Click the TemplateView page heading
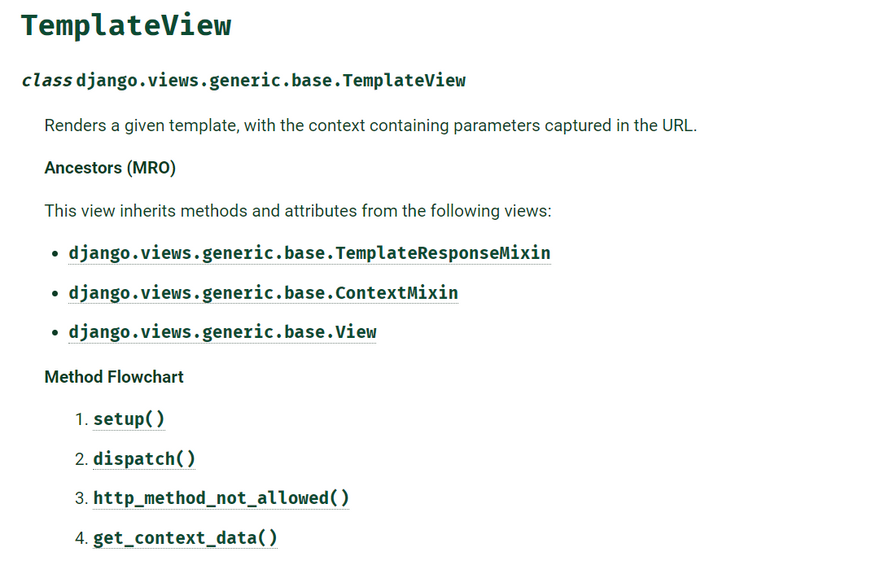The image size is (880, 570). [126, 25]
